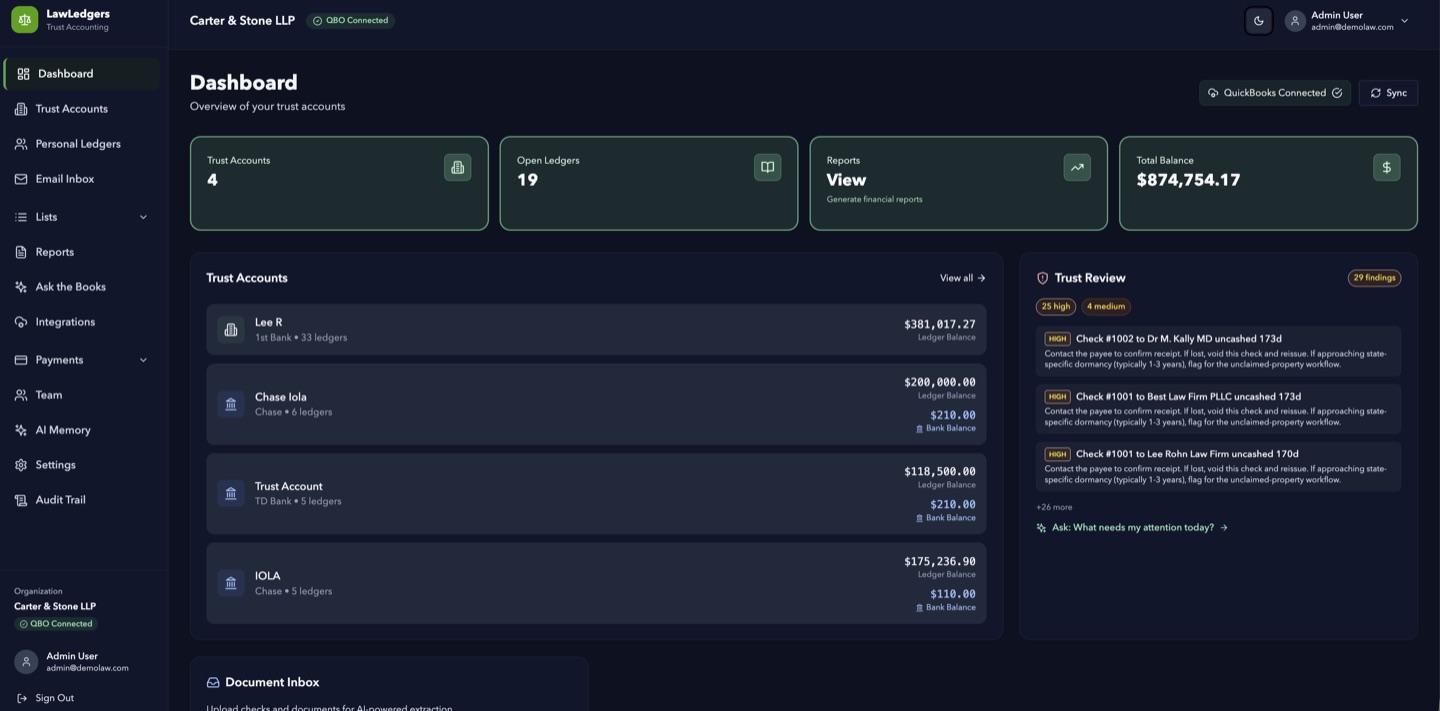Open the Admin User account dropdown chevron
The width and height of the screenshot is (1440, 711).
1404,21
